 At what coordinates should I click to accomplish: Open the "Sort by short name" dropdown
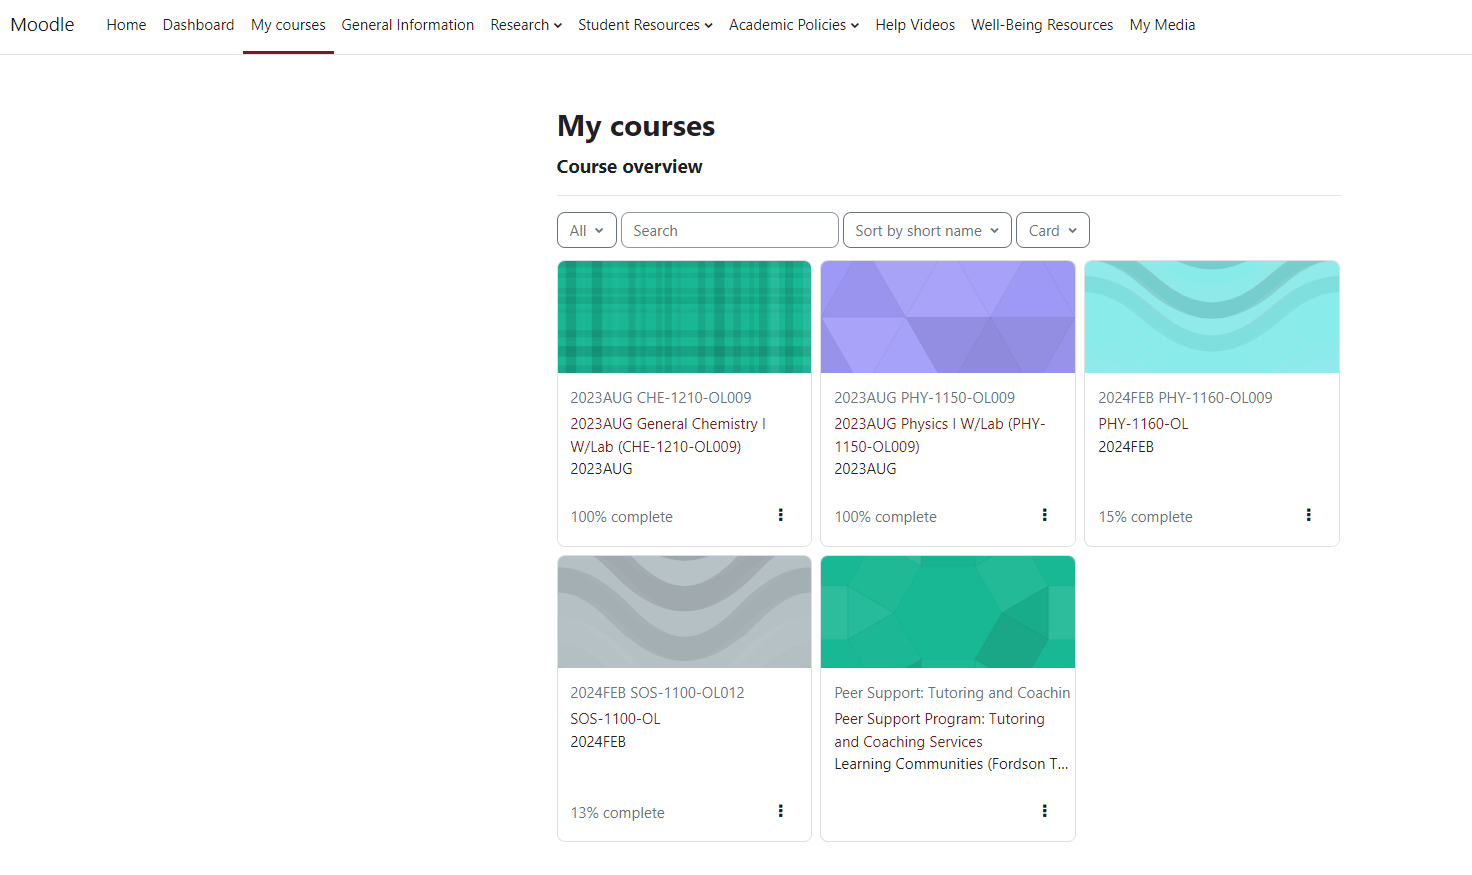pyautogui.click(x=926, y=230)
